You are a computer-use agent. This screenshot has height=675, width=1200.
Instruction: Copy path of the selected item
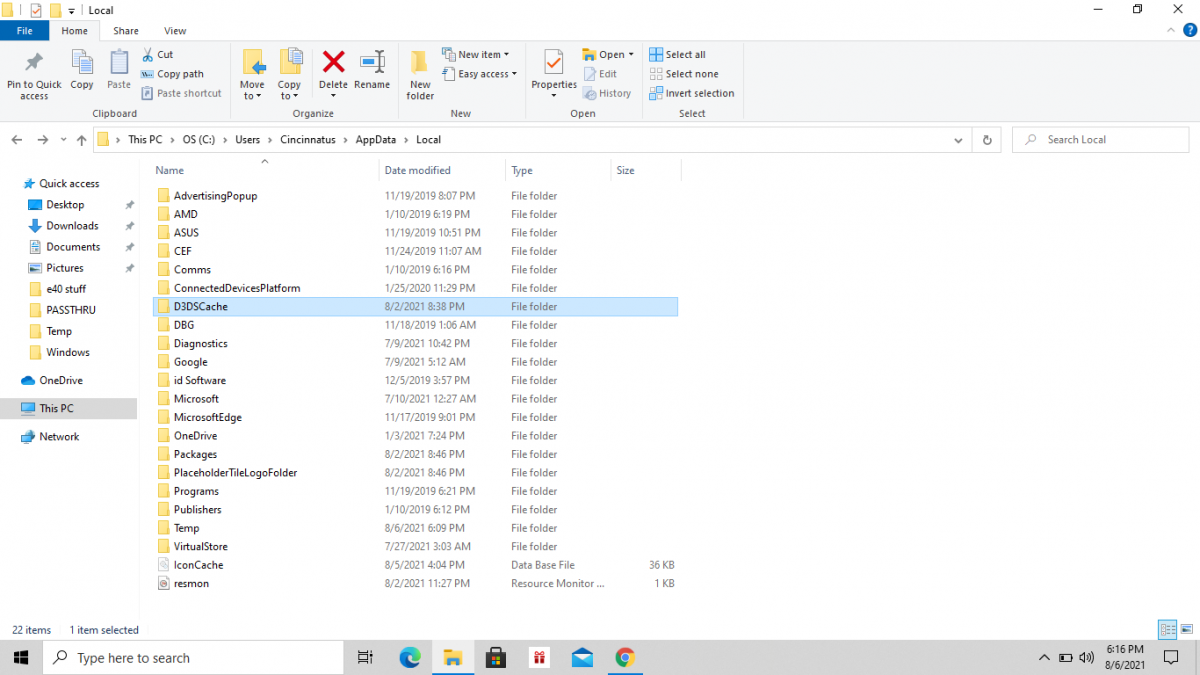[x=173, y=74]
